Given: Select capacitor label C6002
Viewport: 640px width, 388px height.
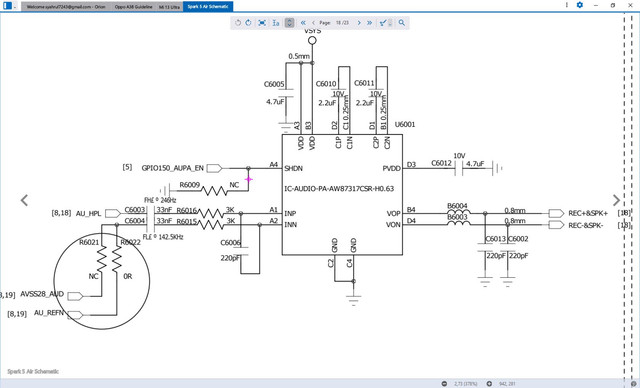Looking at the screenshot, I should 518,239.
